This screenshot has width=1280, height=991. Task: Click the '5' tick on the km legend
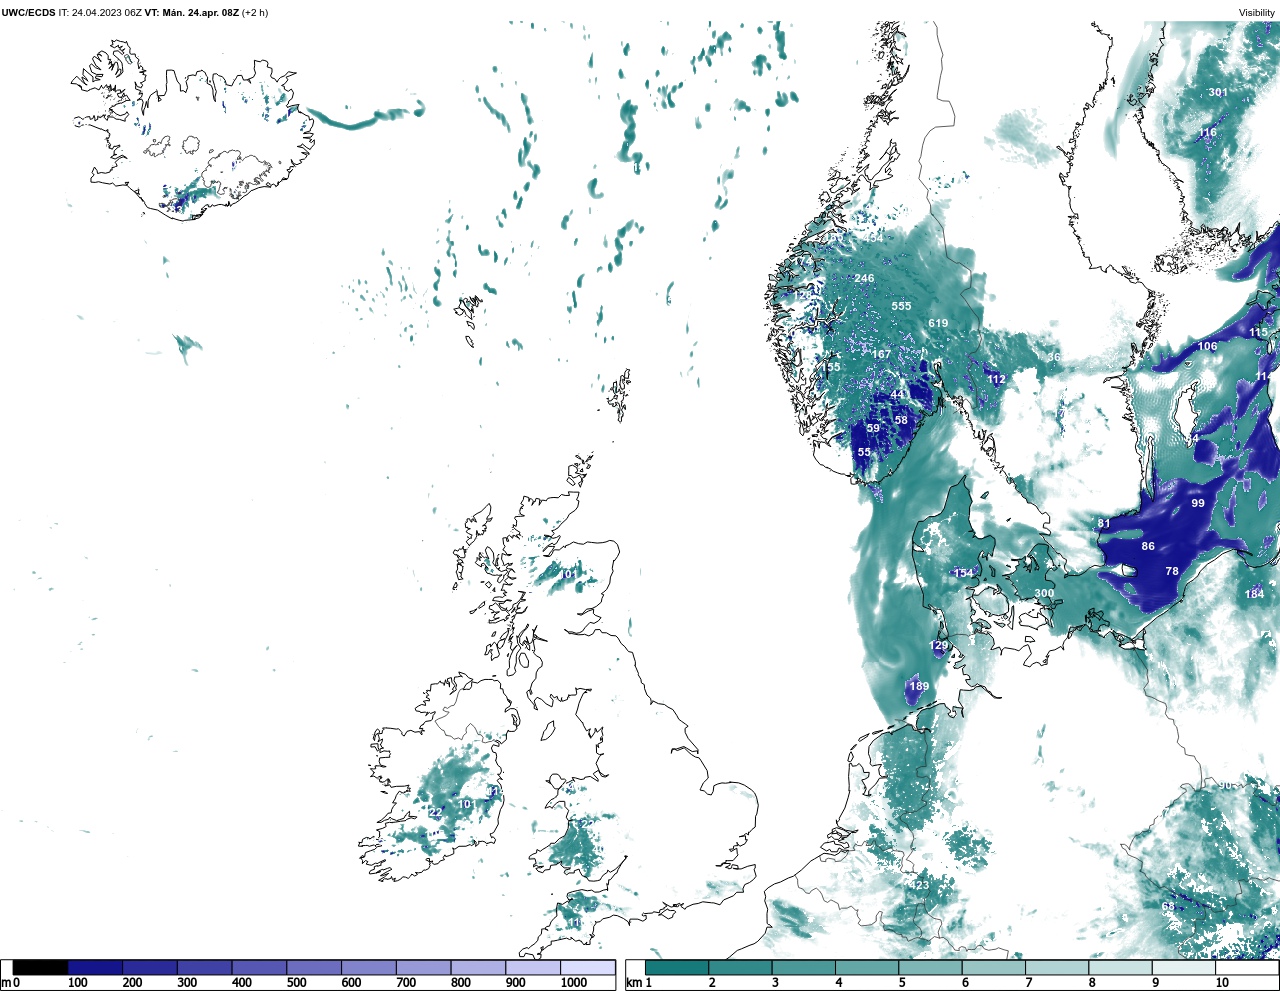click(x=902, y=983)
